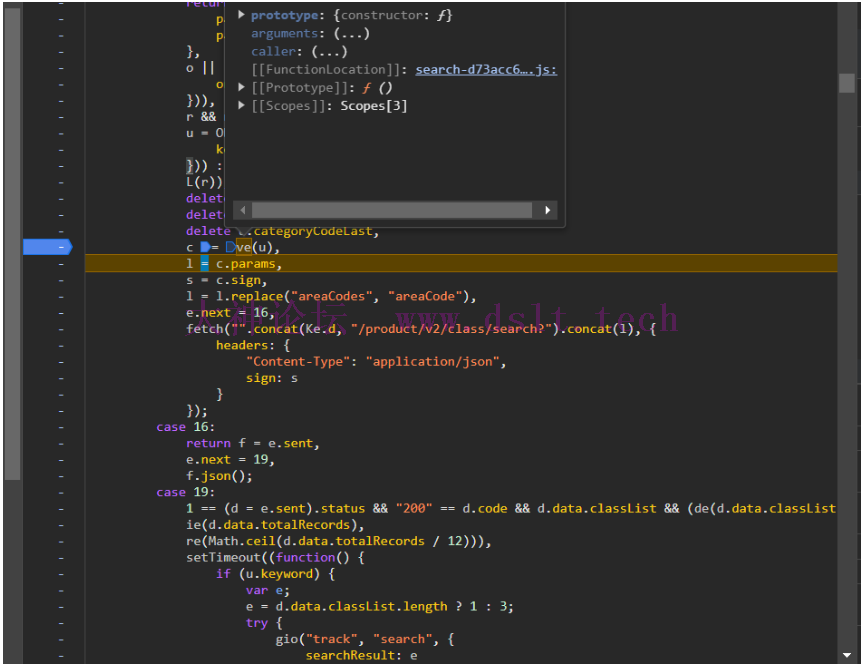This screenshot has width=862, height=664.
Task: Click the 'Content-Type' header string
Action: [301, 361]
